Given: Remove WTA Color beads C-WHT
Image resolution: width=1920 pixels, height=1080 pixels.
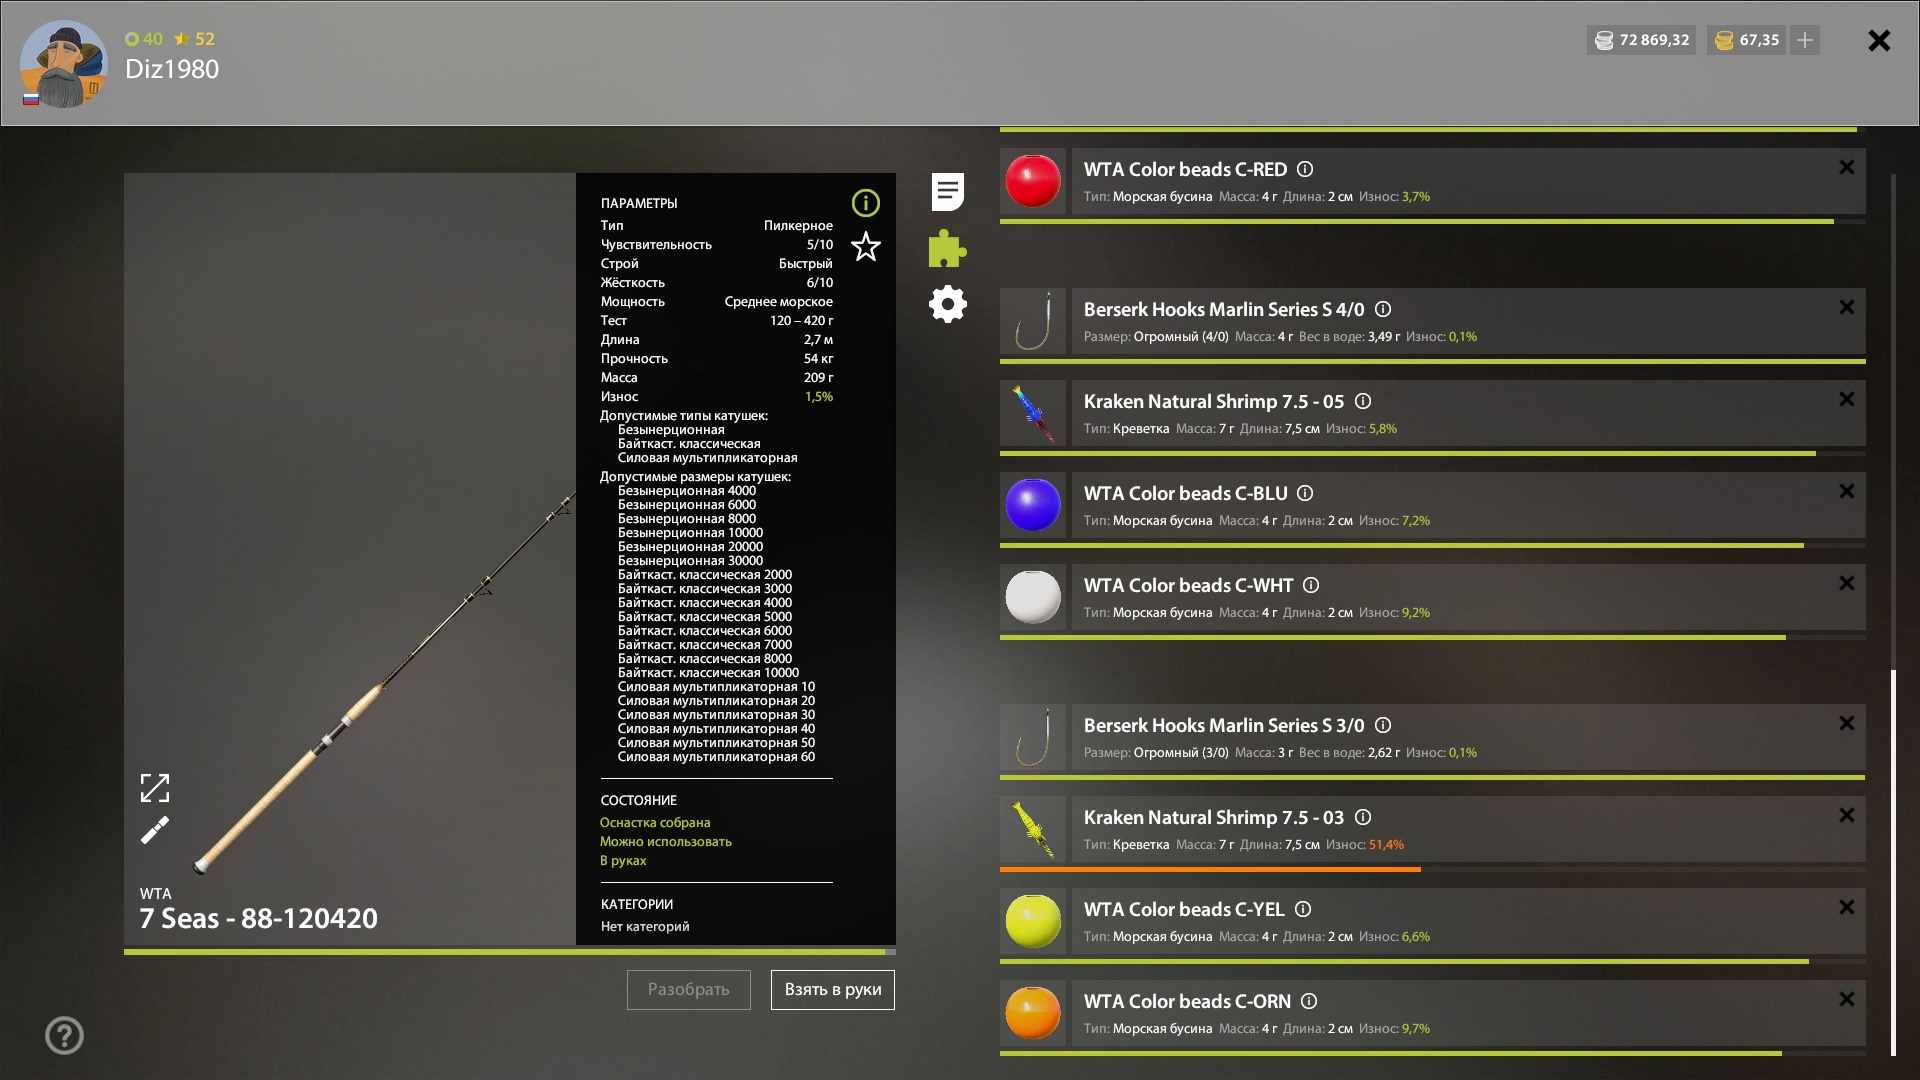Looking at the screenshot, I should (x=1847, y=583).
